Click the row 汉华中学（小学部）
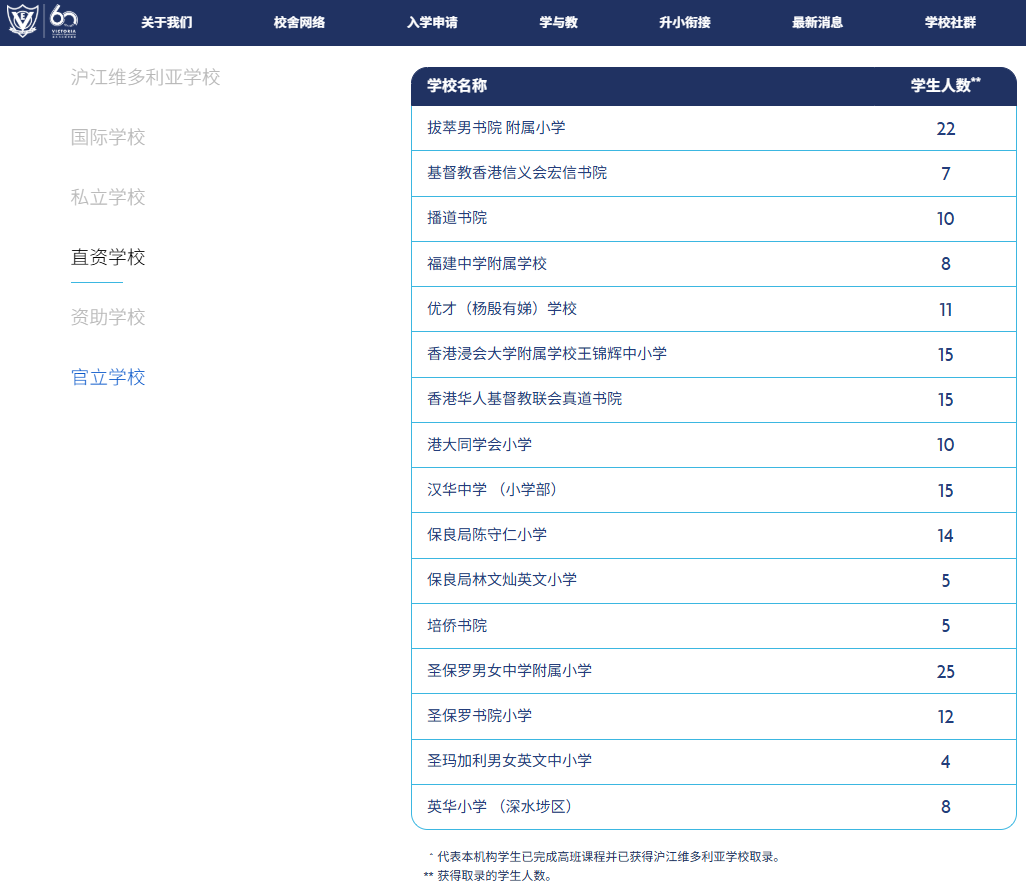The image size is (1026, 896). tap(714, 490)
